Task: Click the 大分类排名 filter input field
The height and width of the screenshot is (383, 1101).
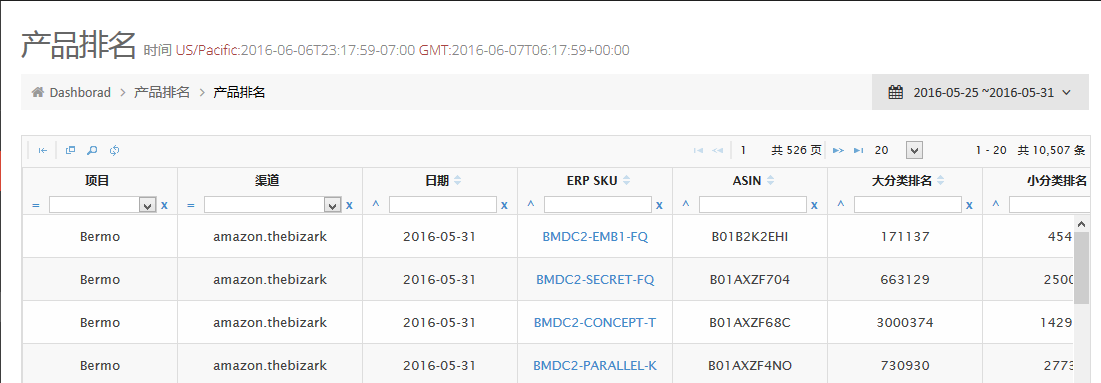Action: point(909,205)
